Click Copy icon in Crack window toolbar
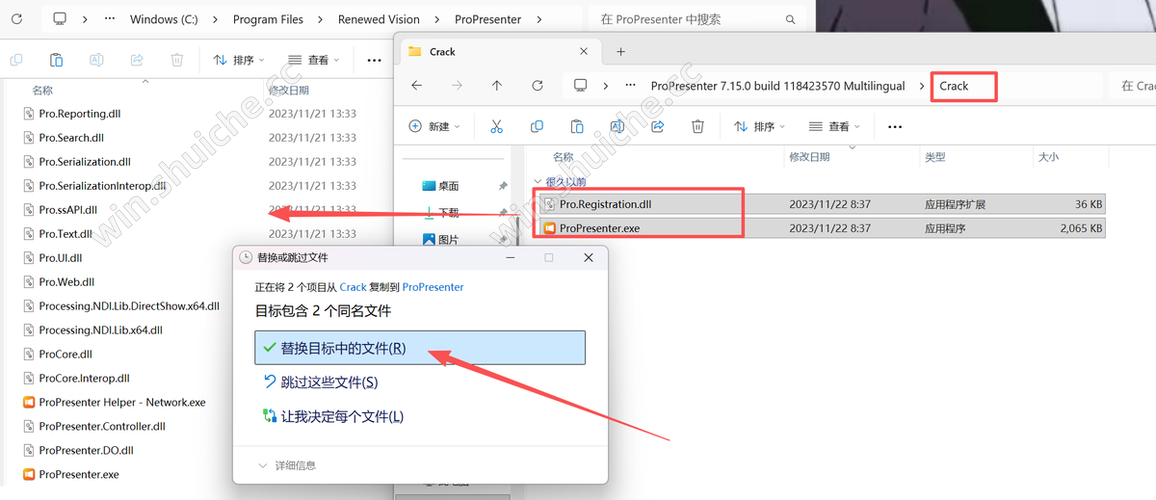This screenshot has height=500, width=1156. (x=537, y=127)
